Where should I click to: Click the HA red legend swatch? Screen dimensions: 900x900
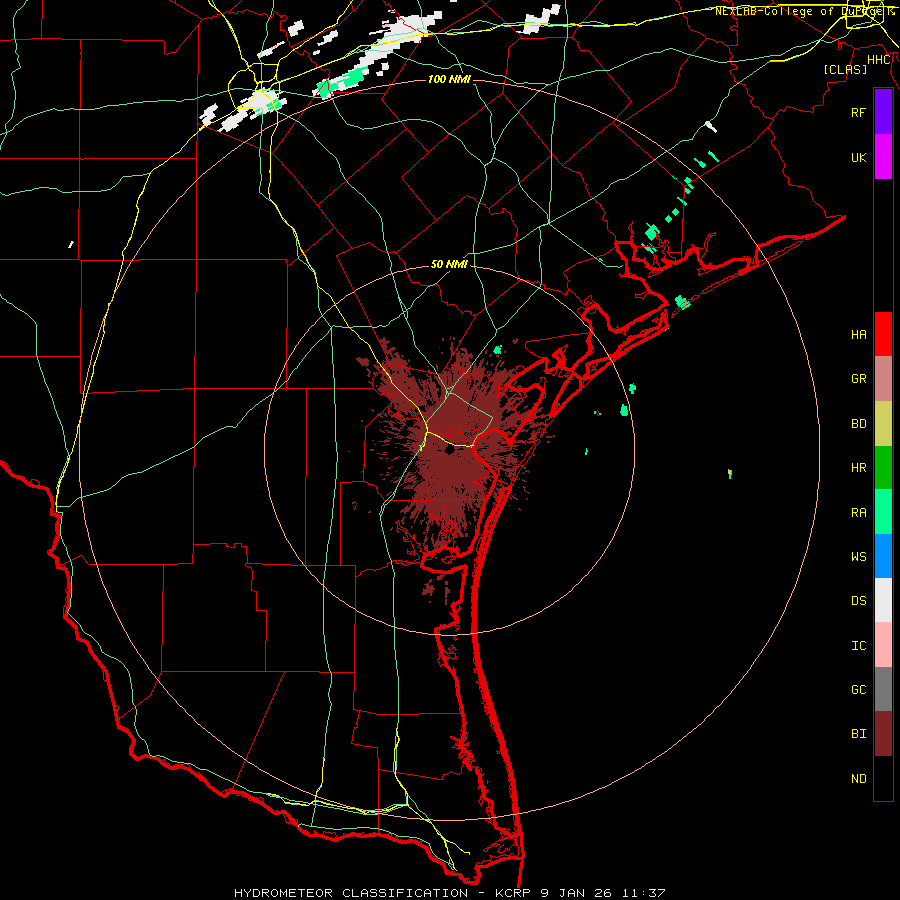[x=883, y=334]
